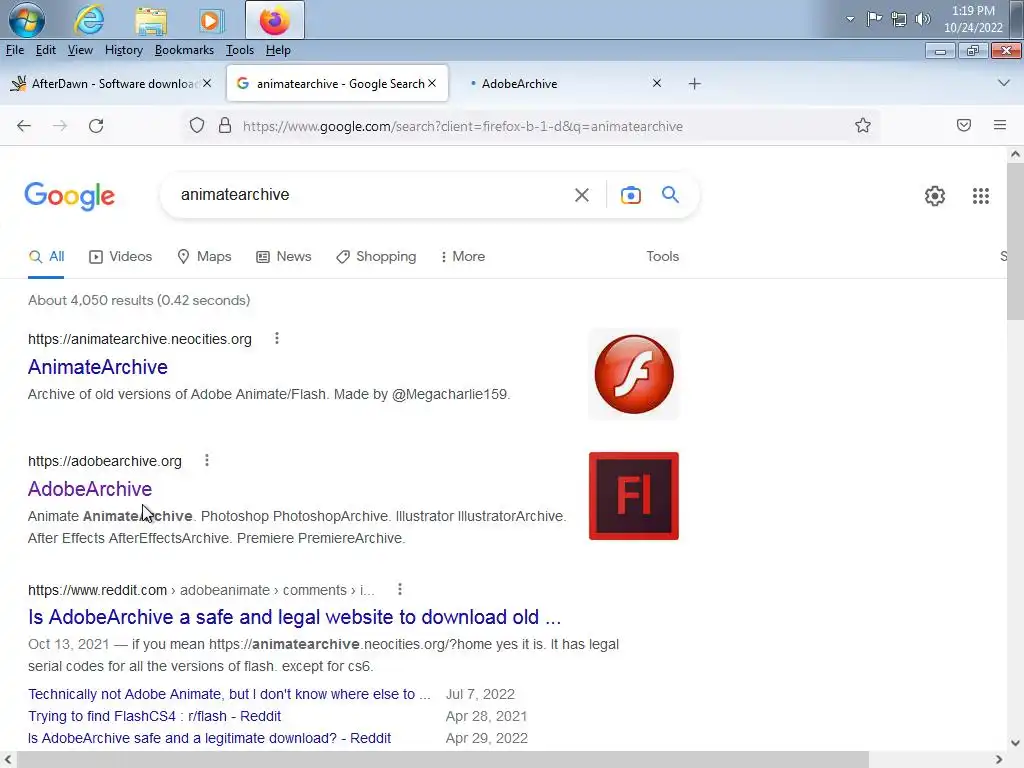Save page to Pocket icon
The width and height of the screenshot is (1024, 768).
coord(964,125)
